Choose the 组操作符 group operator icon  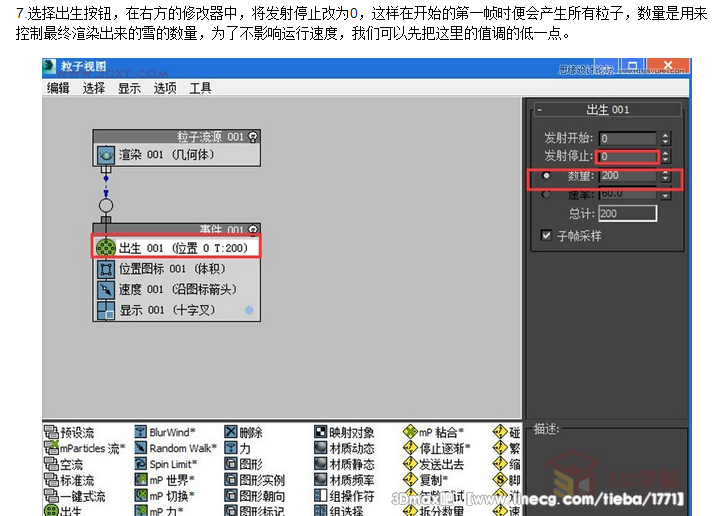point(321,496)
